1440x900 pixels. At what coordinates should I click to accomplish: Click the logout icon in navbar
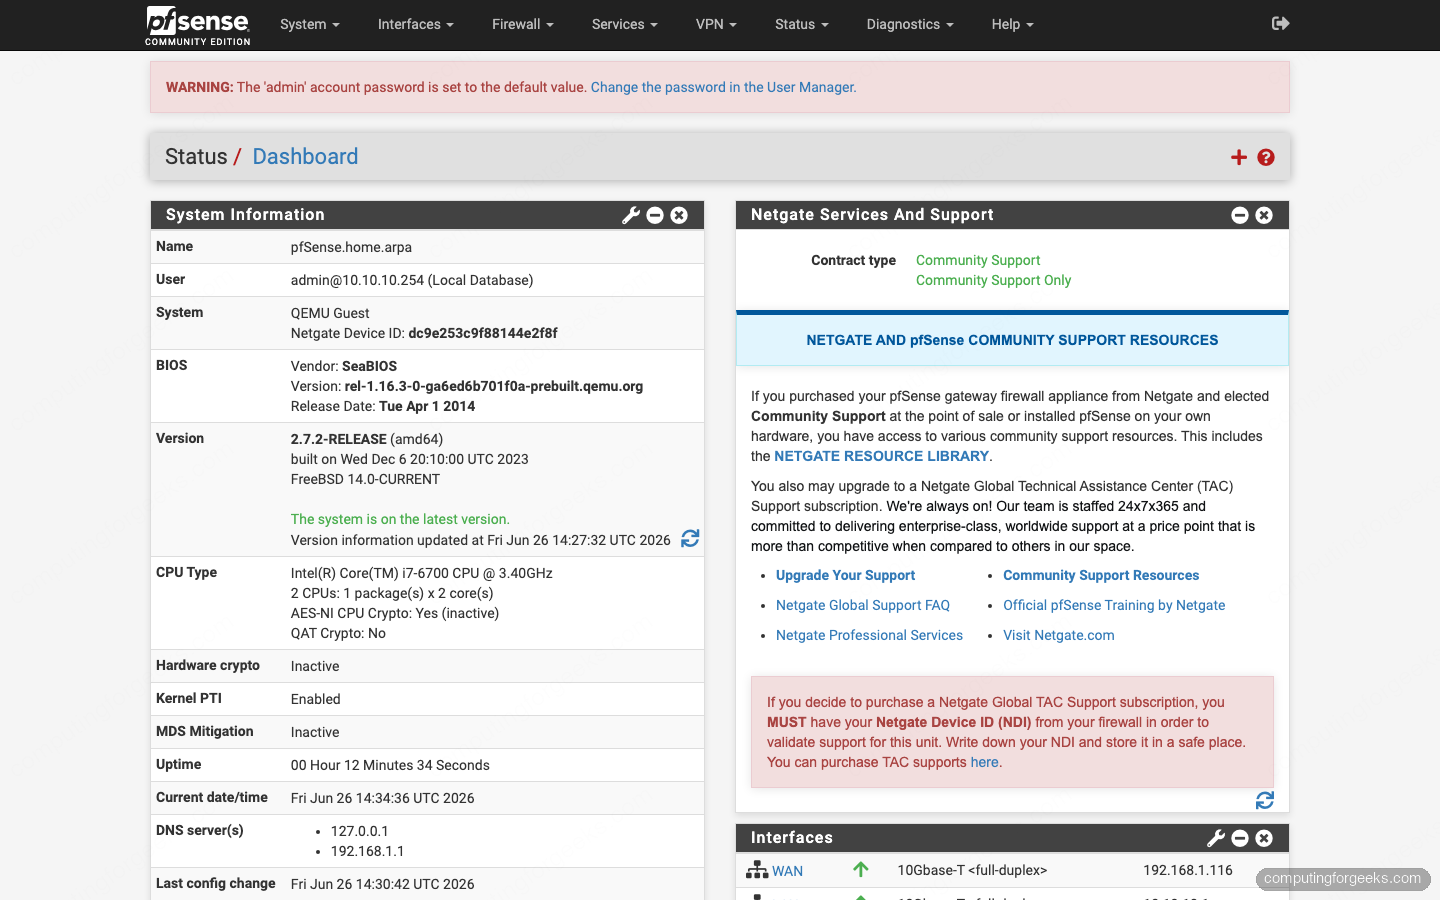coord(1280,23)
